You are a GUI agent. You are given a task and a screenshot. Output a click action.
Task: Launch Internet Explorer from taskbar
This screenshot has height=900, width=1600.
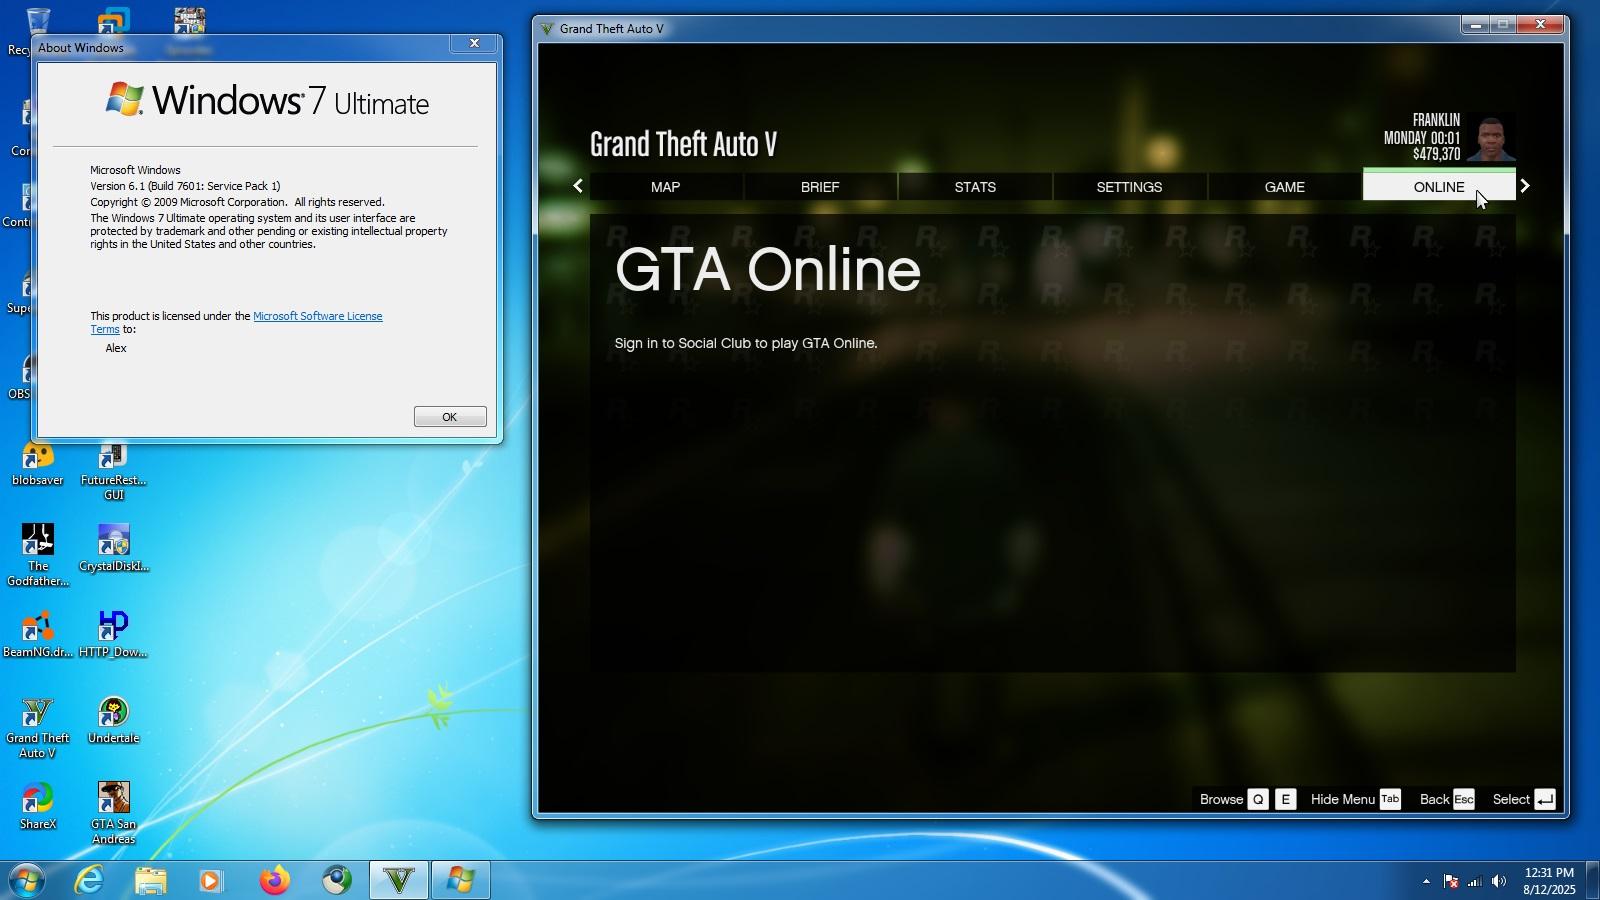click(x=90, y=880)
